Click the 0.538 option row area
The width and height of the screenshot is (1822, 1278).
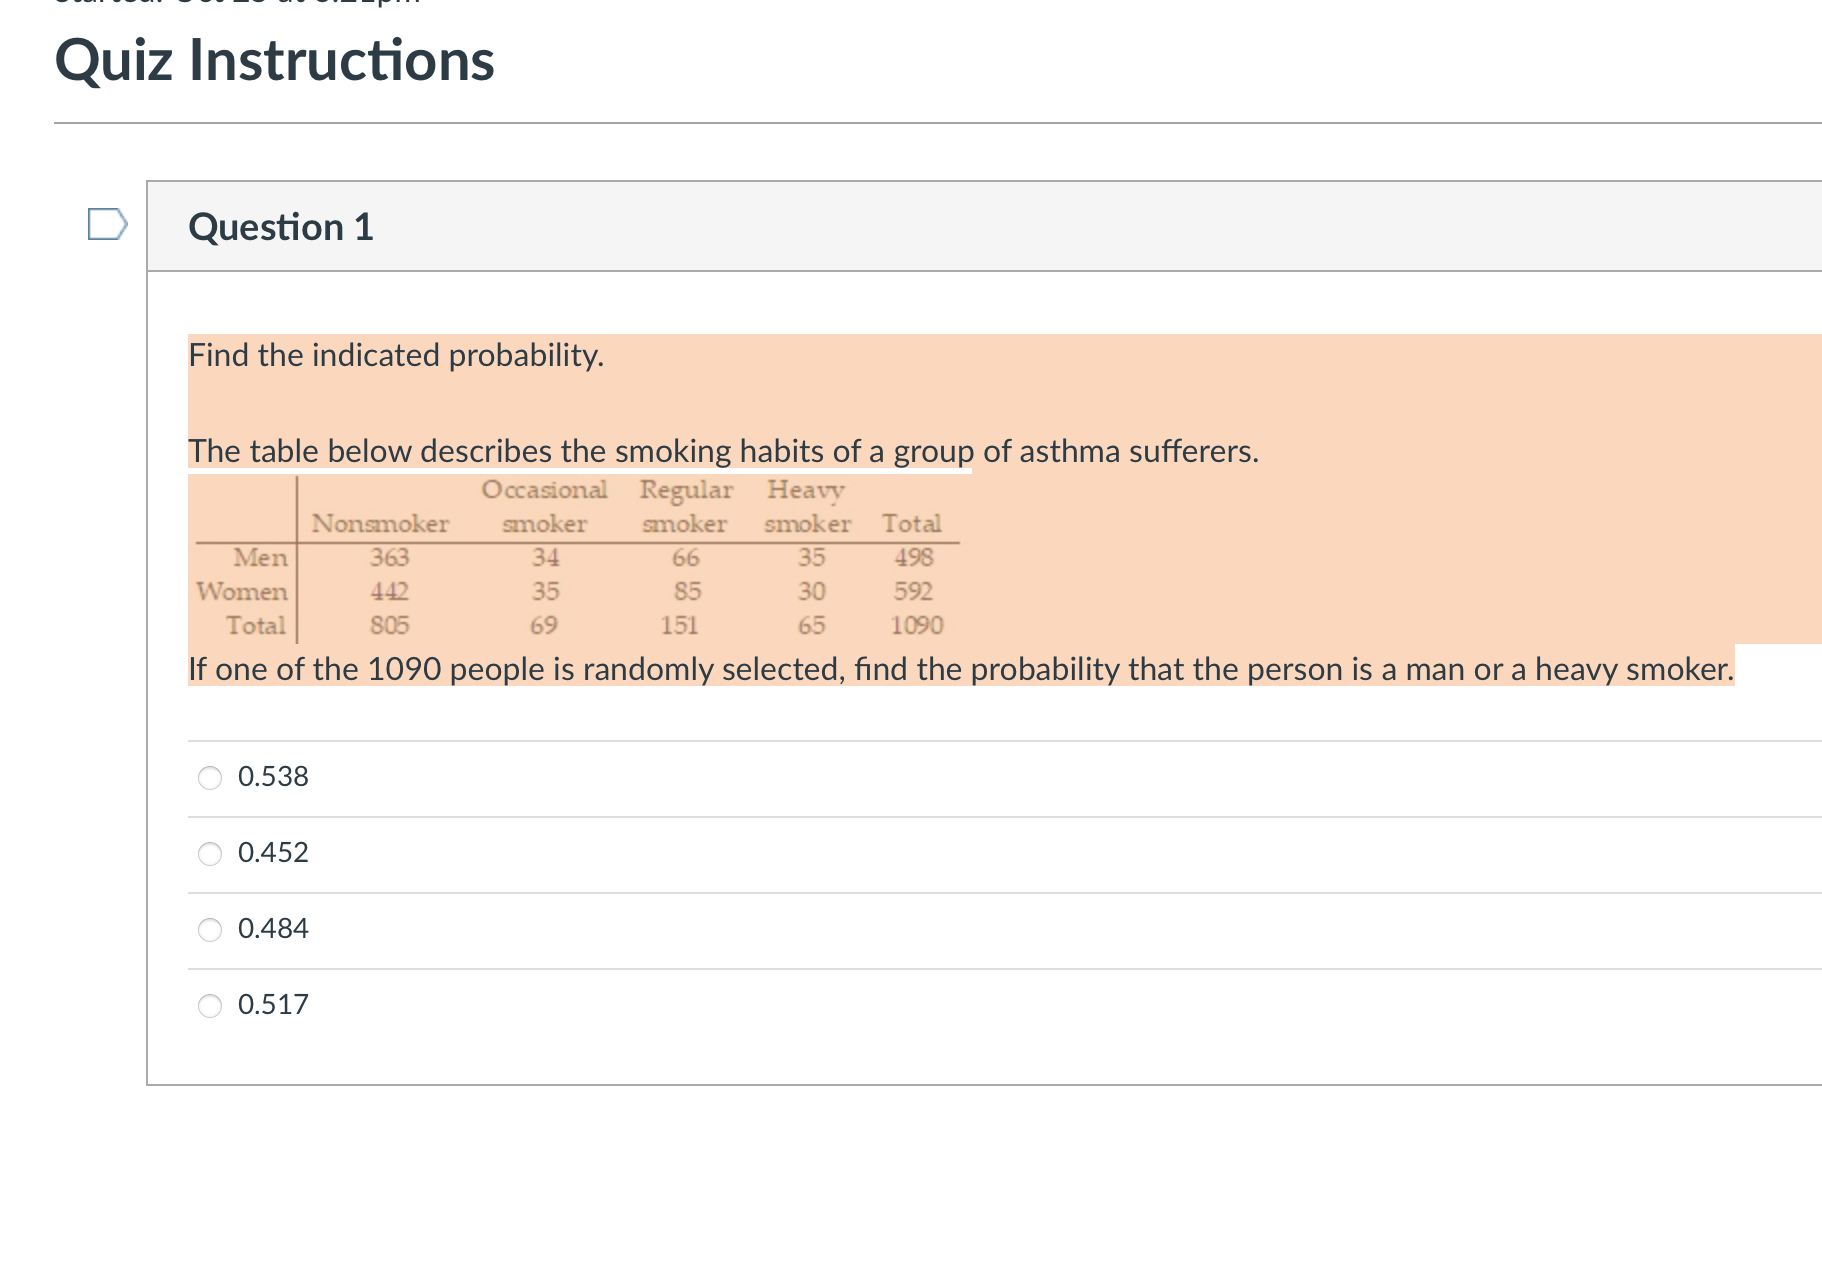click(x=273, y=776)
